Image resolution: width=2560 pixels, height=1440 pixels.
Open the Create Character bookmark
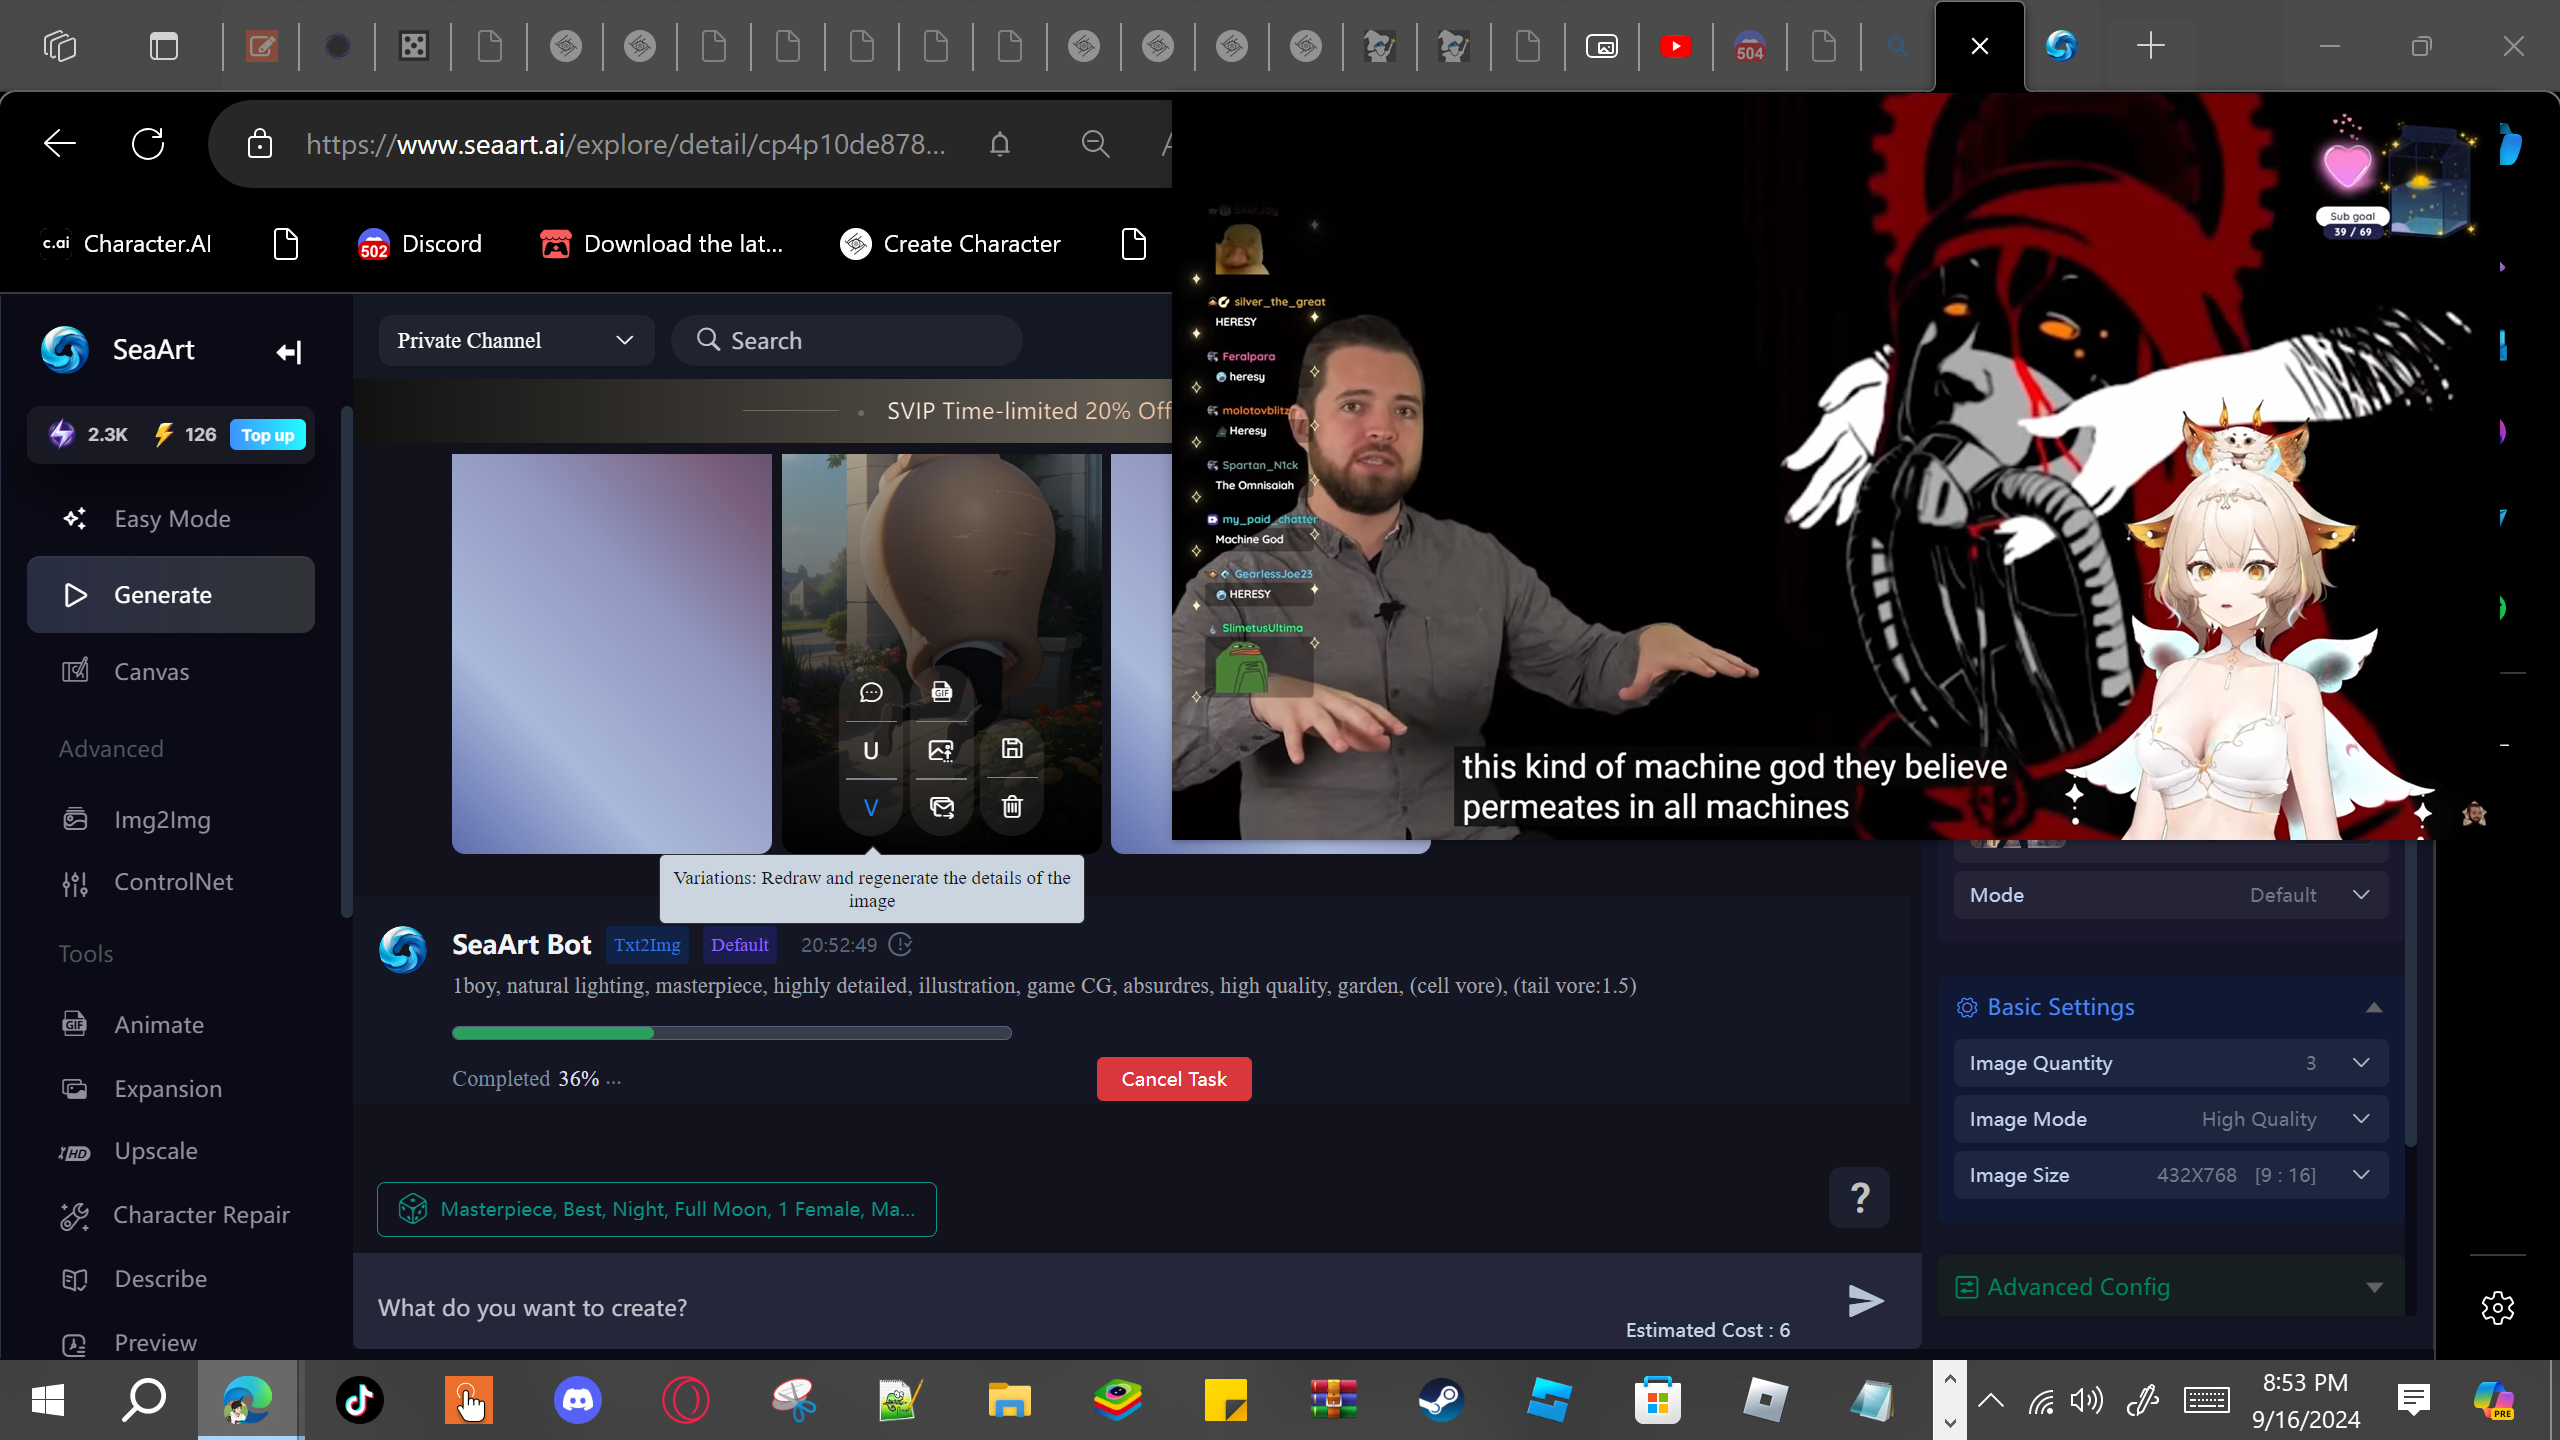click(950, 244)
